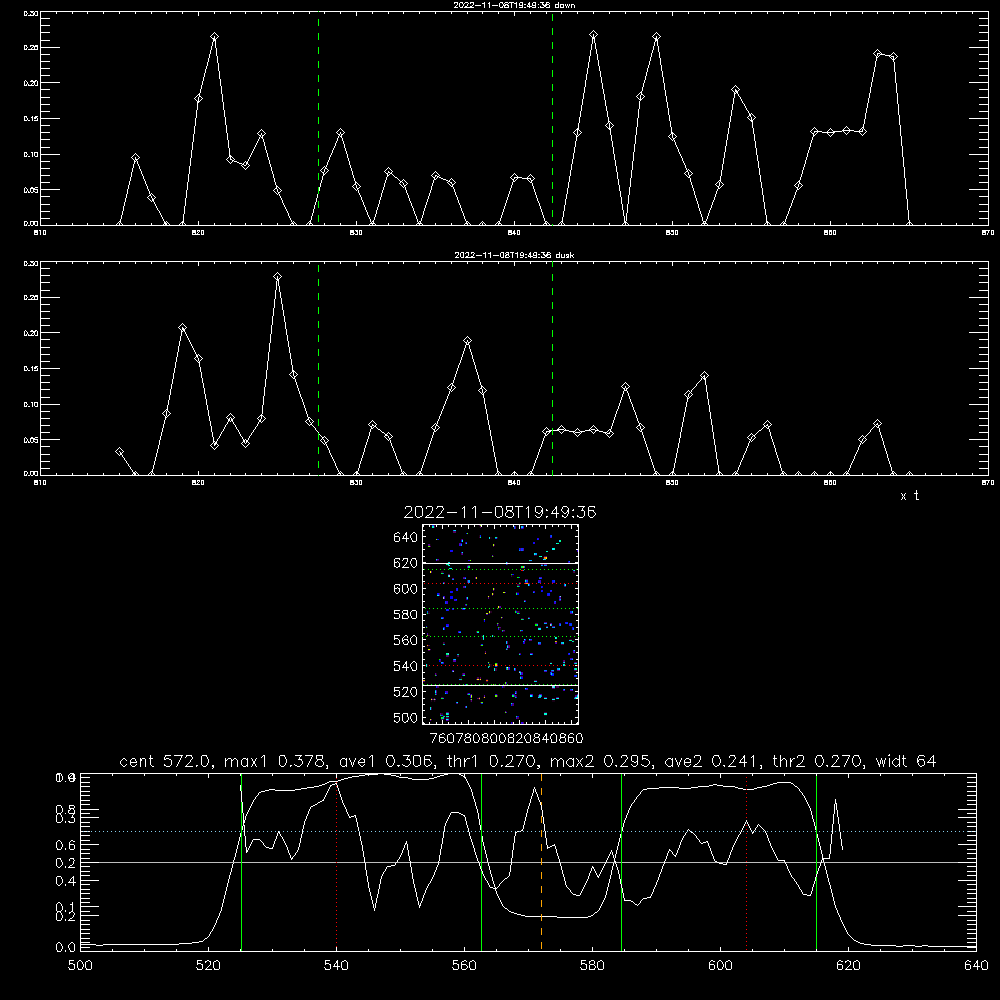Click the 520 label on the bottom plot x-axis
The image size is (1000, 1000).
point(209,966)
